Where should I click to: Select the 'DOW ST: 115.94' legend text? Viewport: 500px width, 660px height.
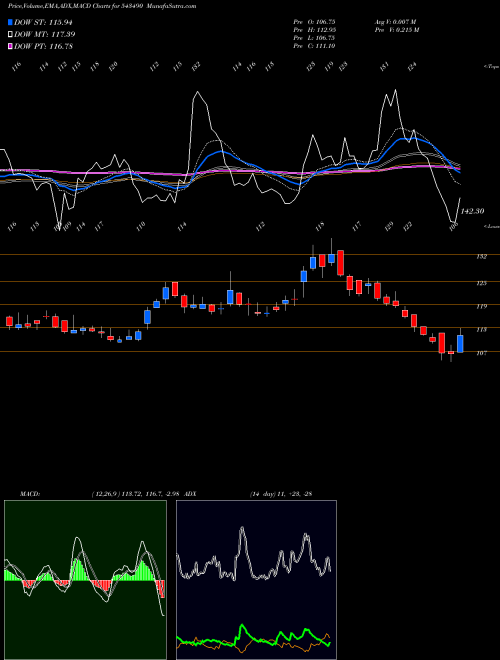click(44, 22)
